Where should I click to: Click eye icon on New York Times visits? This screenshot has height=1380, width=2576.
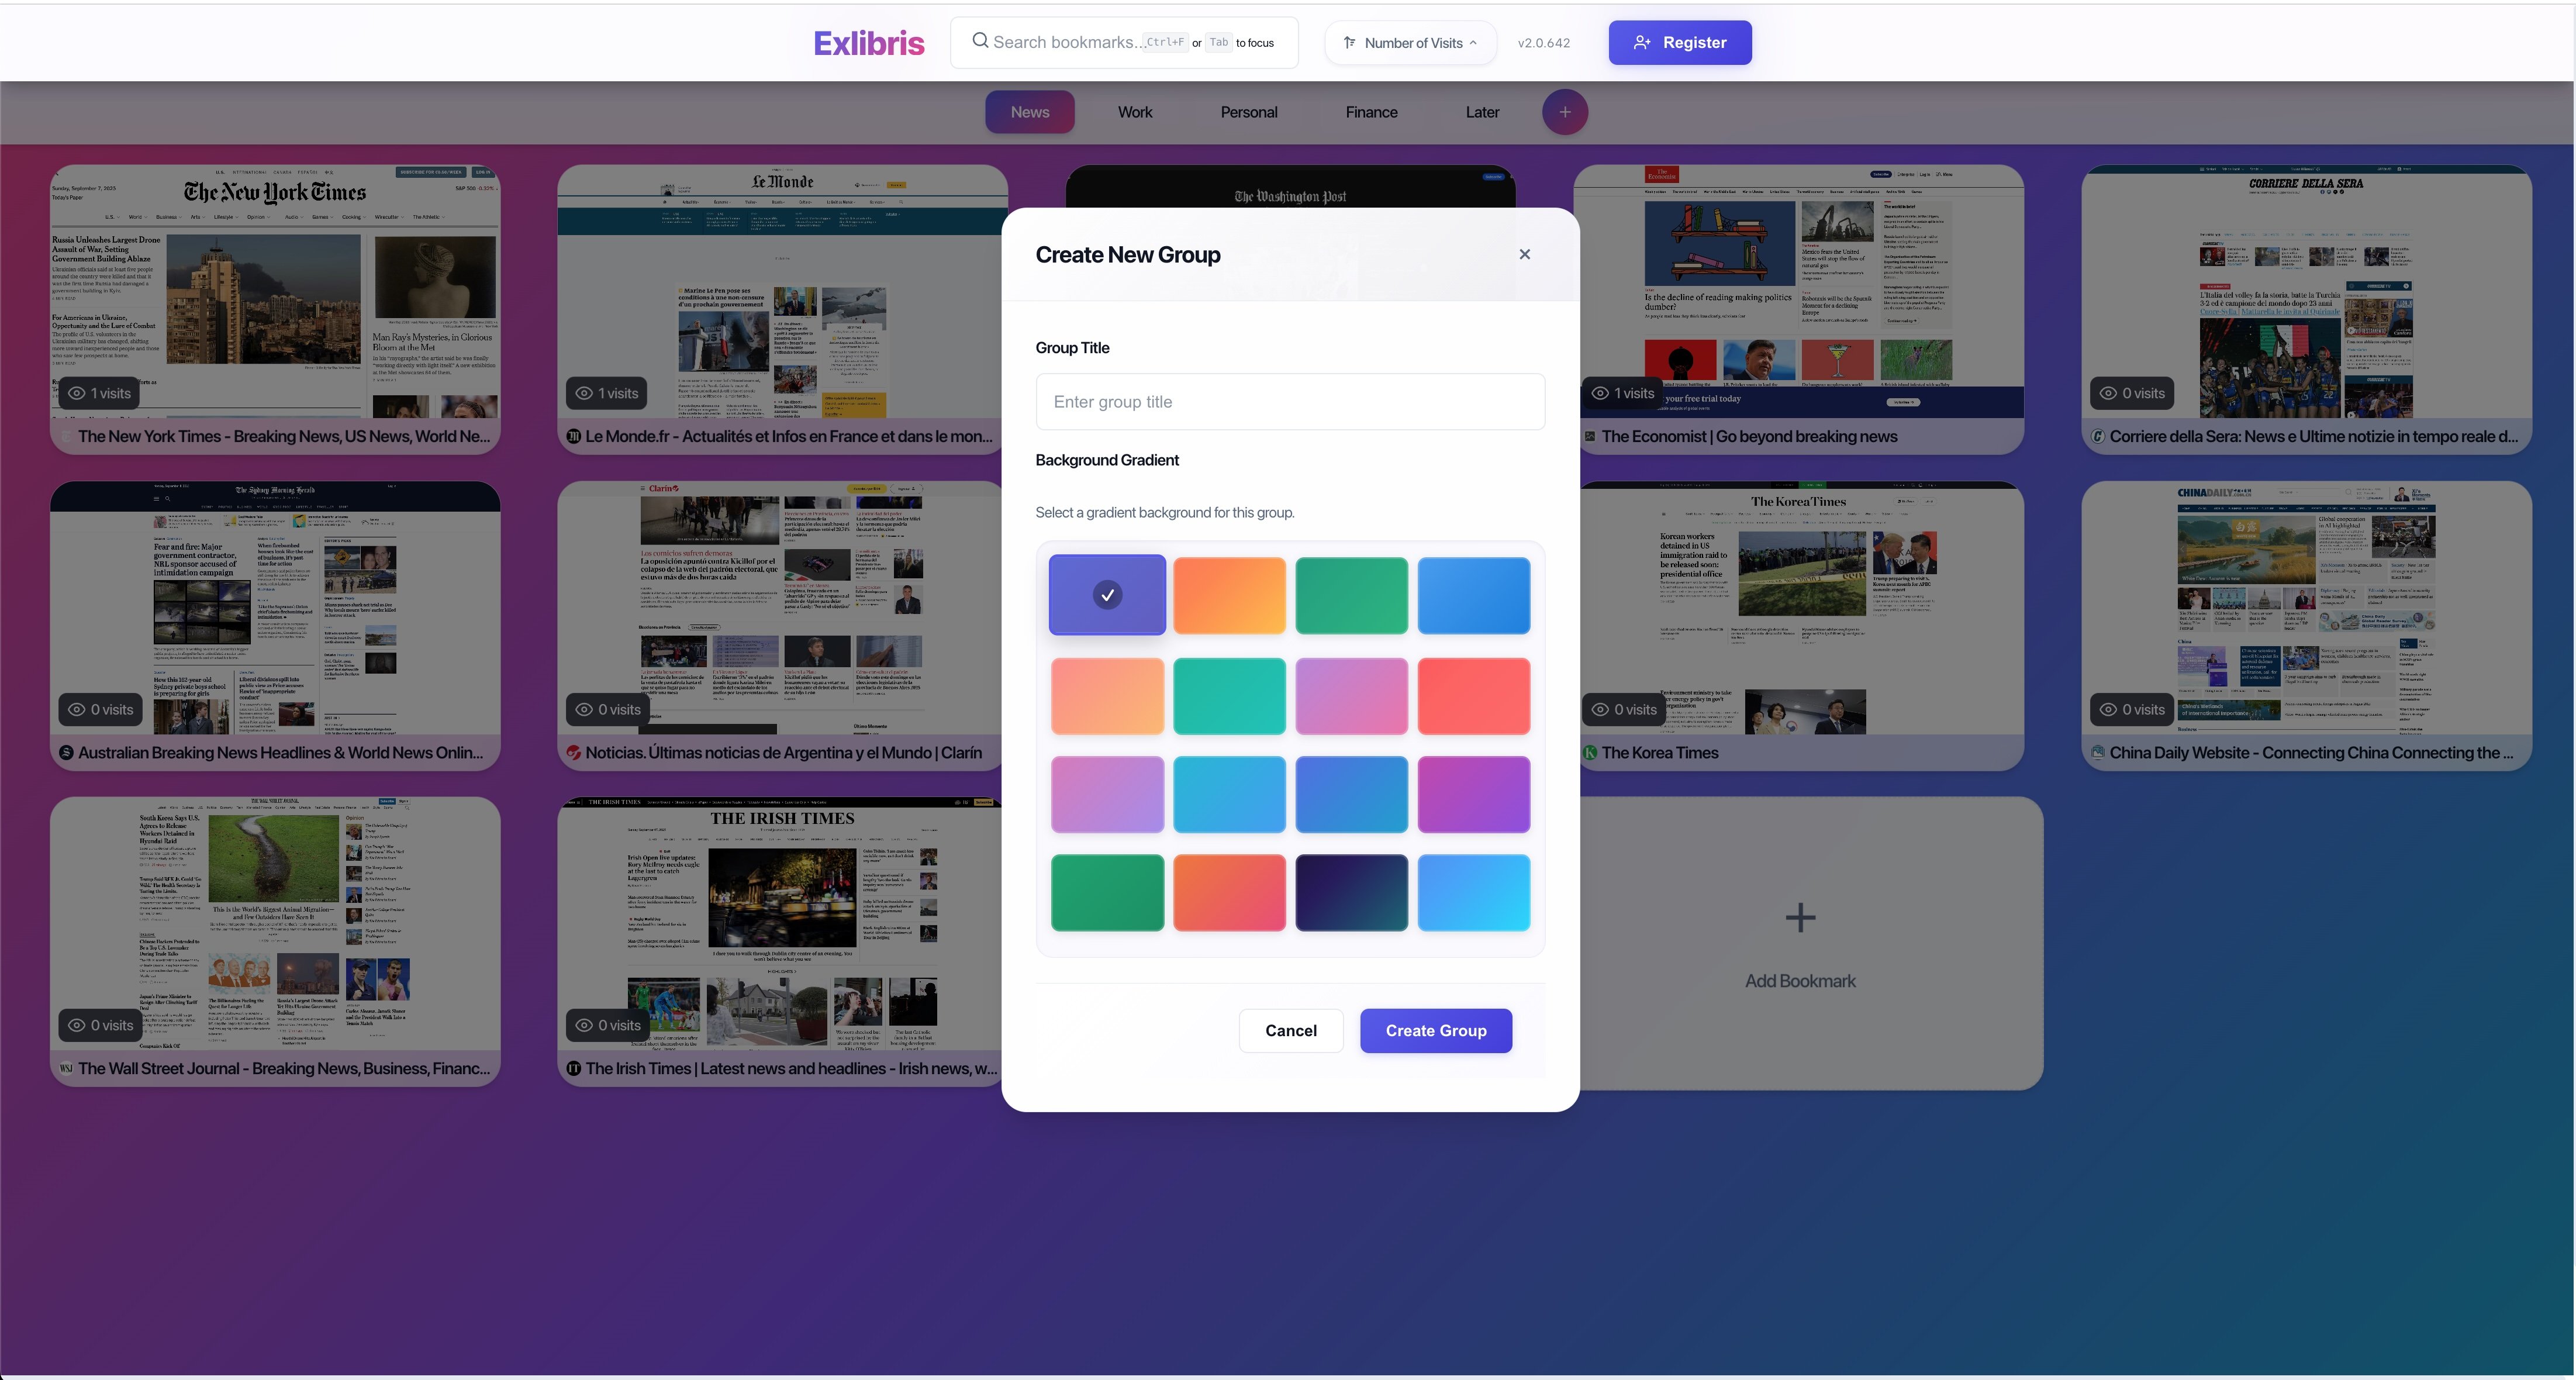(76, 393)
